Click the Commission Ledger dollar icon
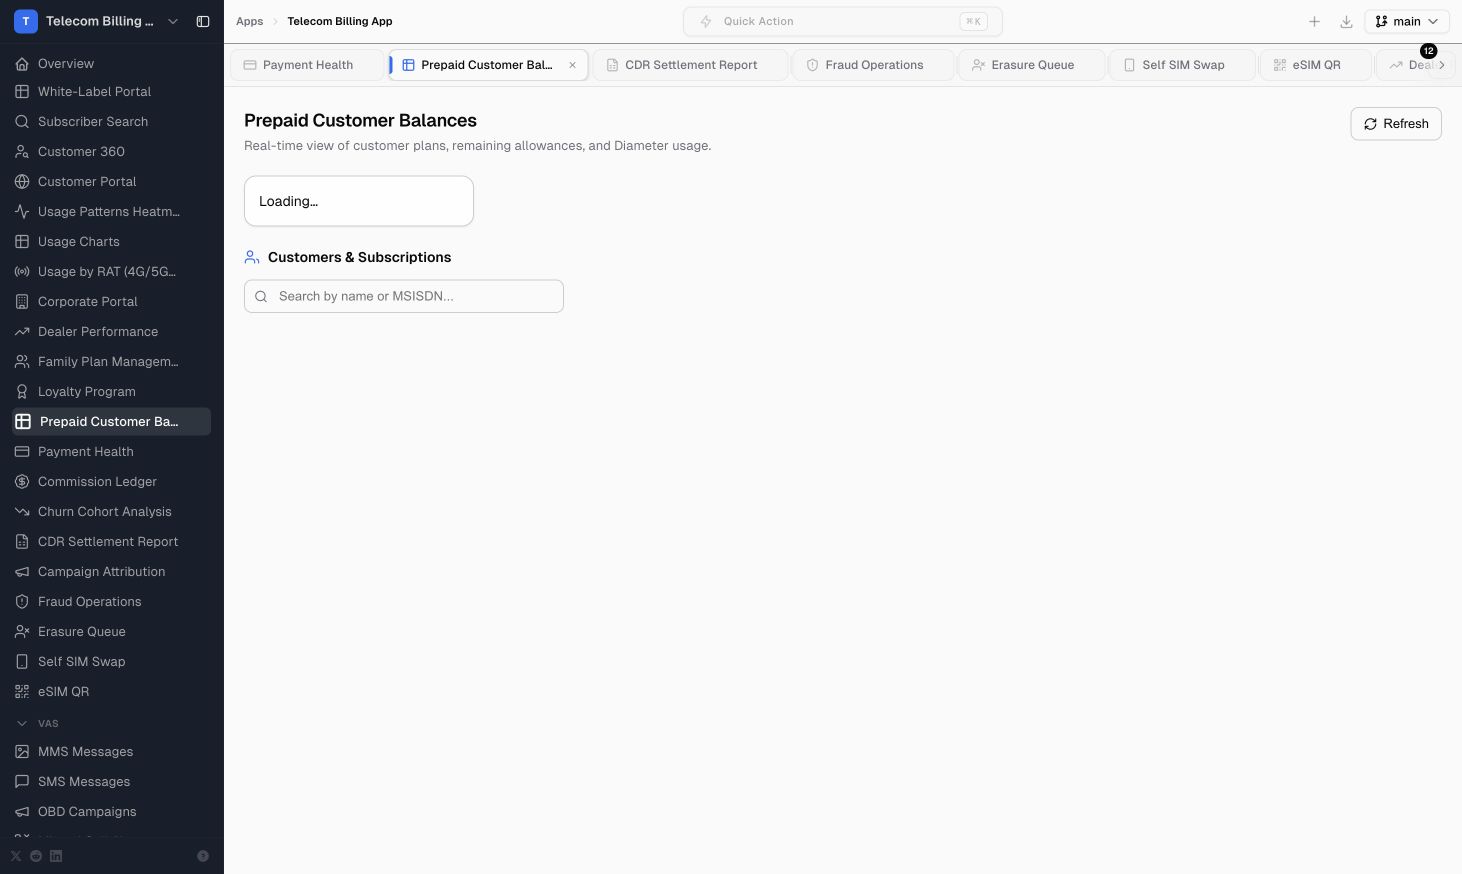Screen dimensions: 1462x874 (x=22, y=481)
